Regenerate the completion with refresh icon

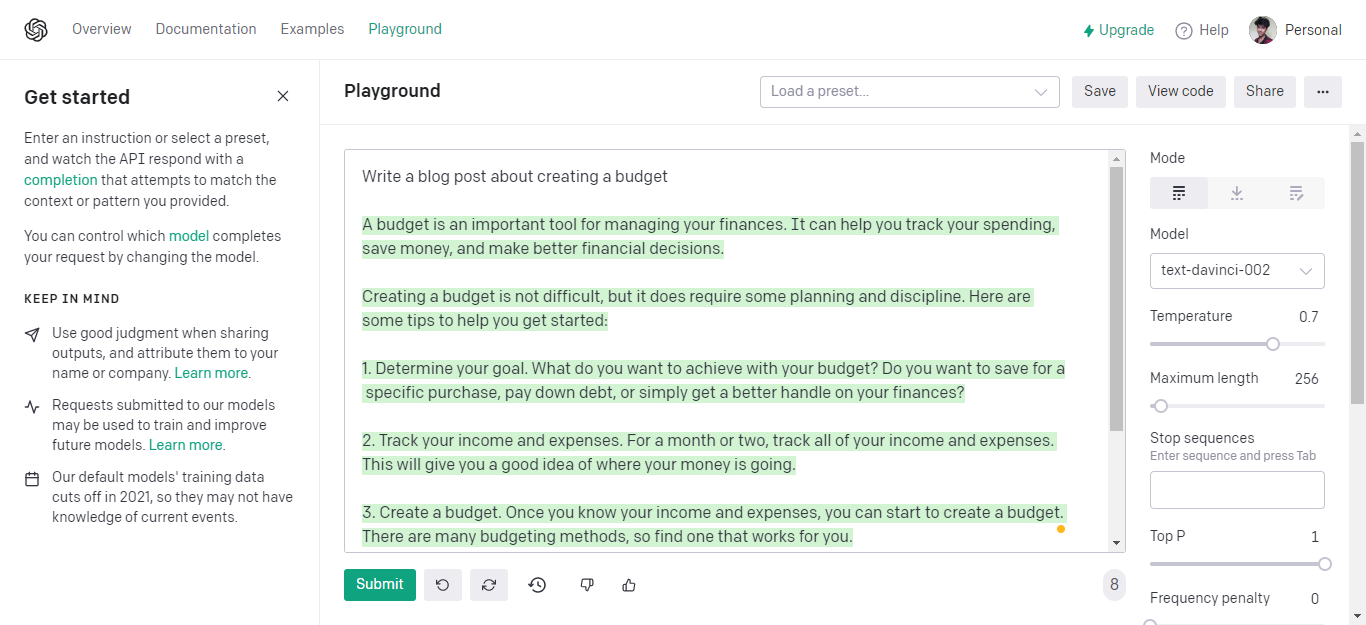(x=489, y=585)
